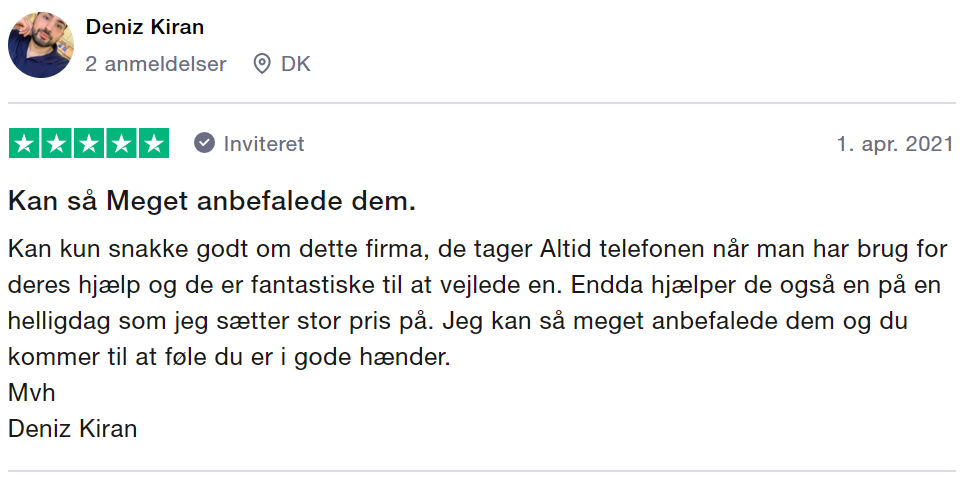Image resolution: width=963 pixels, height=481 pixels.
Task: Click the fifth green rating star
Action: point(154,144)
